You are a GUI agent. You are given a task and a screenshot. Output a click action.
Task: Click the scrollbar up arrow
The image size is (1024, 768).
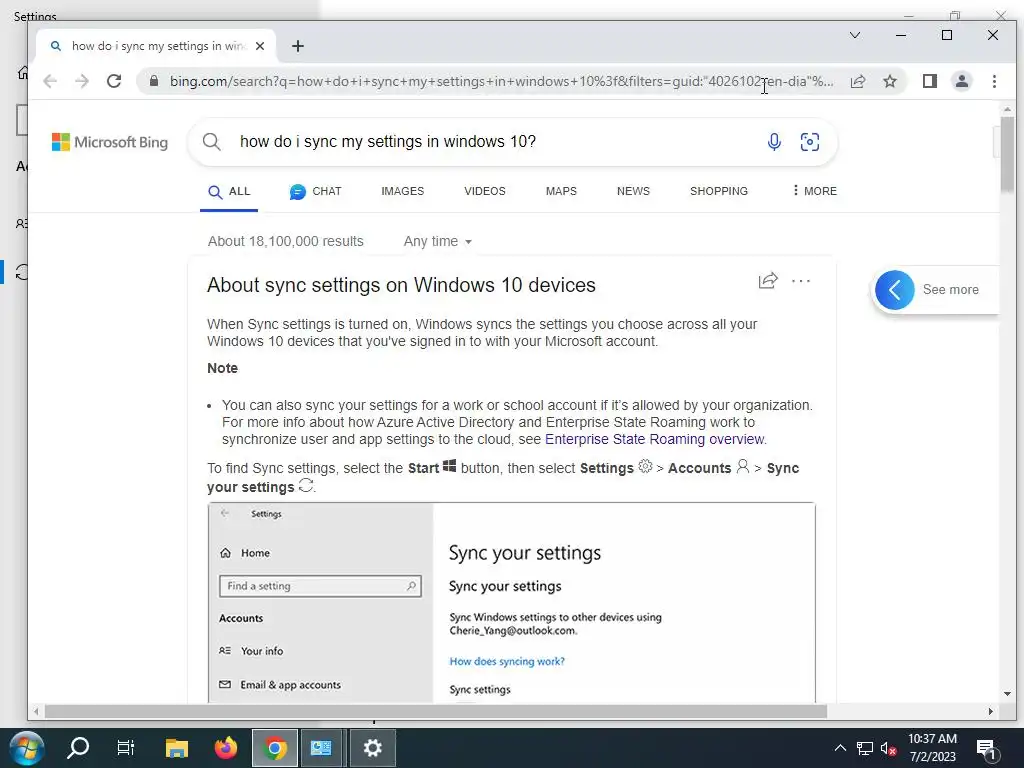pos(1006,109)
